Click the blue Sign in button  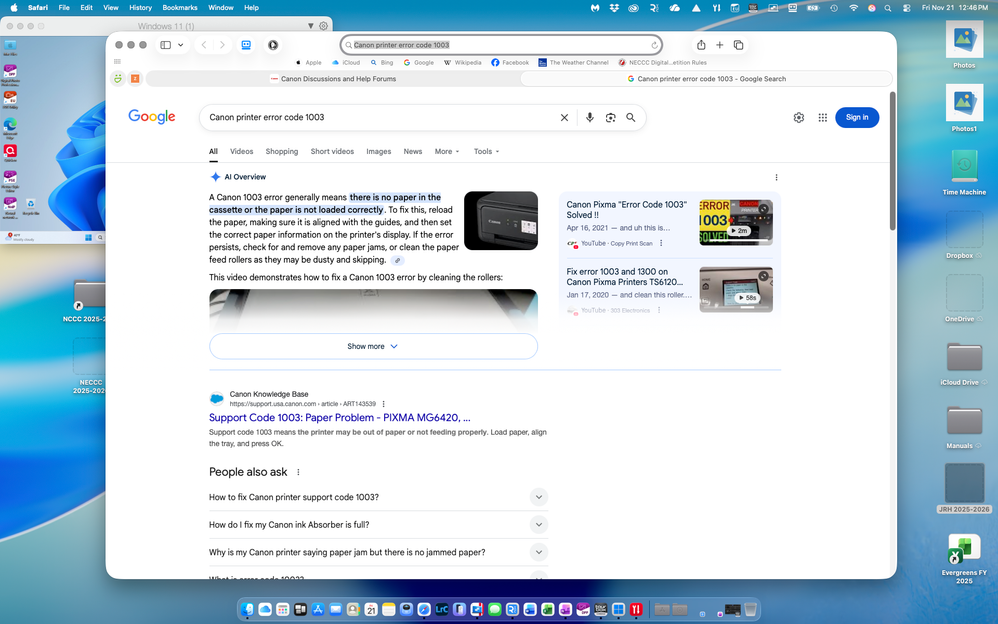click(857, 117)
